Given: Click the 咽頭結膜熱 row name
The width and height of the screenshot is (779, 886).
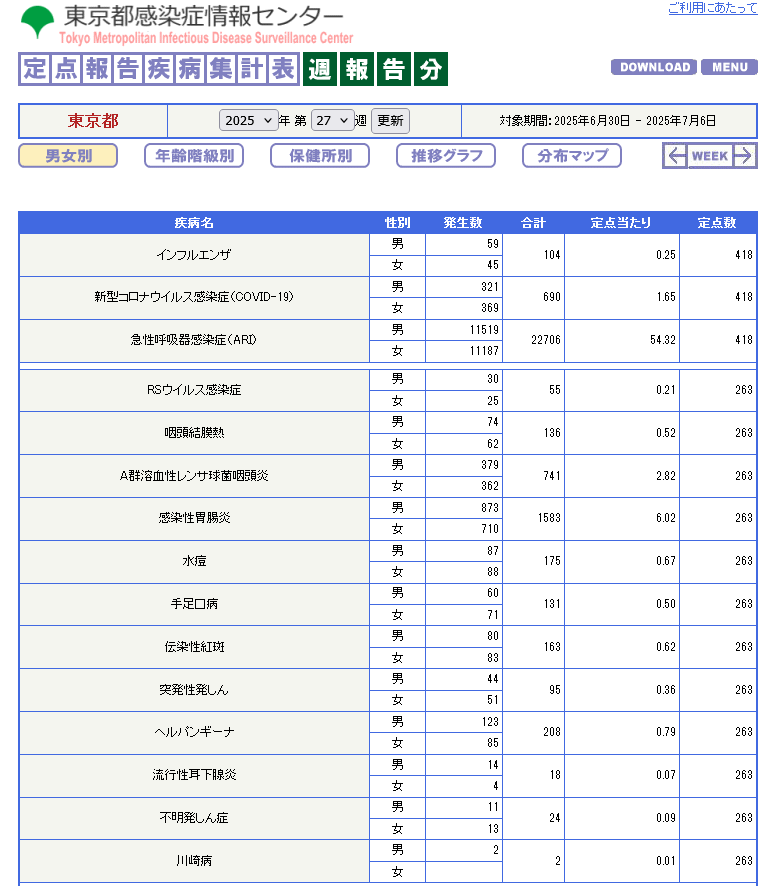Looking at the screenshot, I should click(x=194, y=433).
